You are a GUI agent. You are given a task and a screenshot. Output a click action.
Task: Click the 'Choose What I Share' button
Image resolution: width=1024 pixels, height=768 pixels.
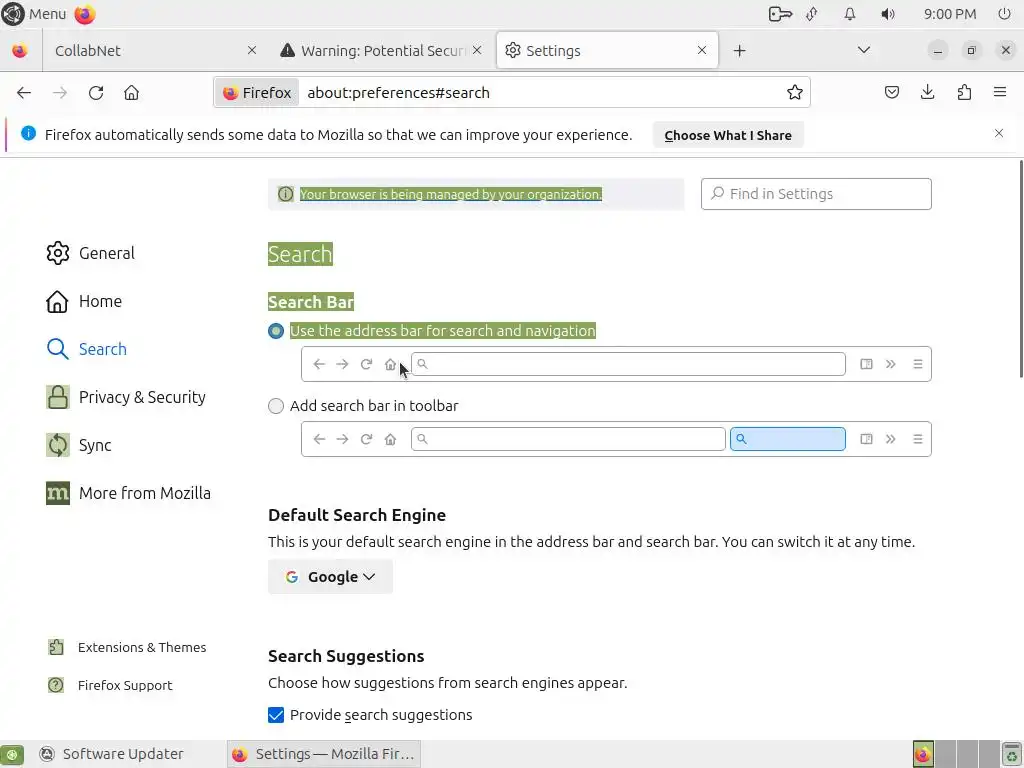[x=727, y=135]
